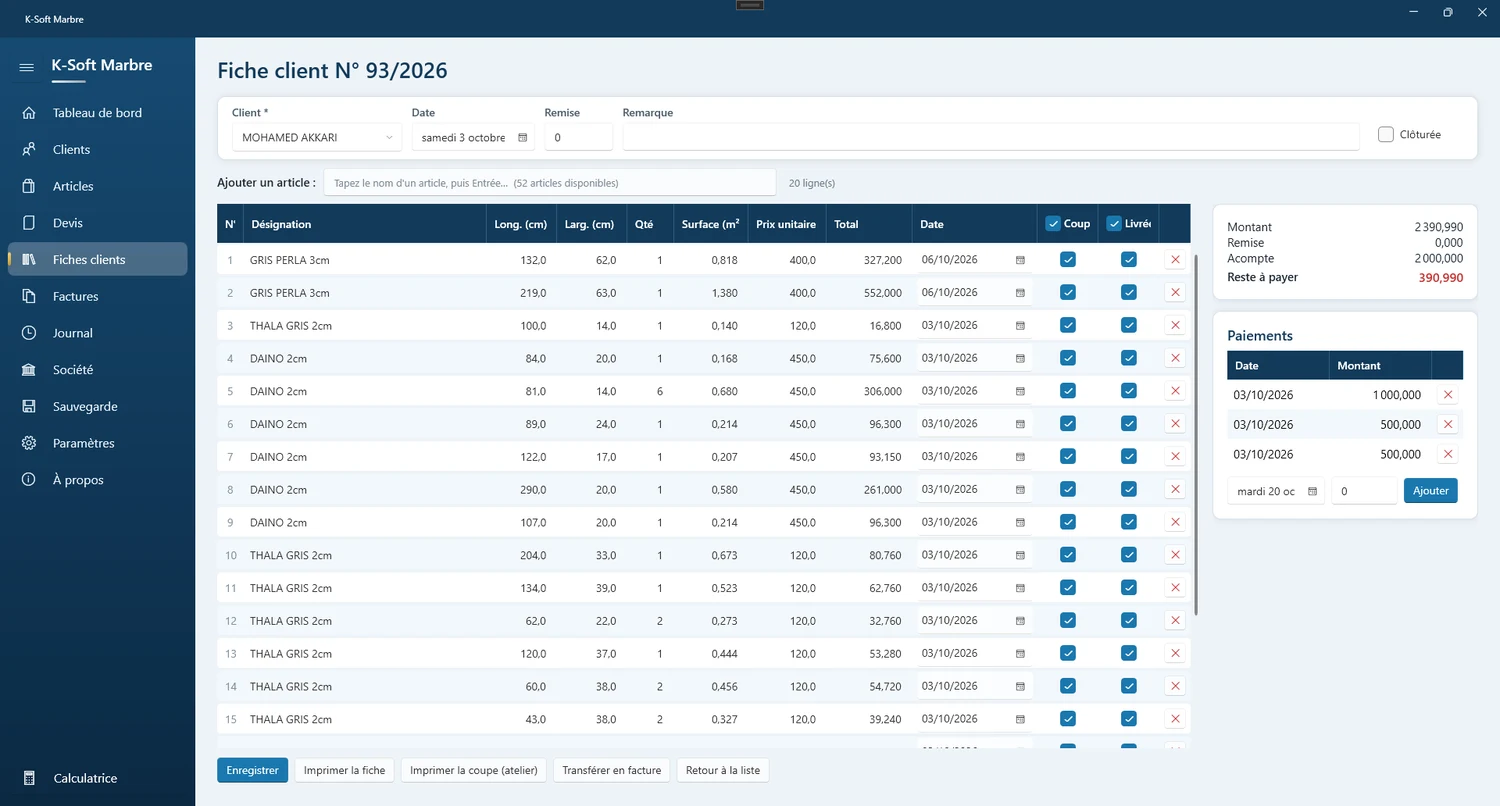This screenshot has height=806, width=1500.
Task: Delete row 1 GRIS PERLA 3cm with the X icon
Action: 1175,260
